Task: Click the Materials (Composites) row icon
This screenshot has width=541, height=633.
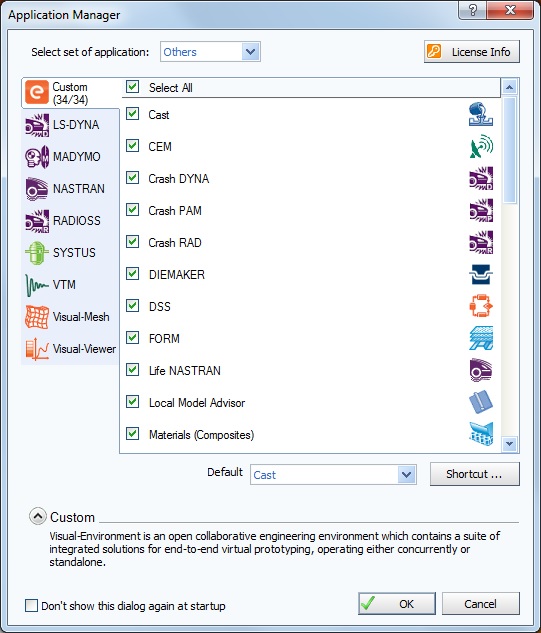Action: 481,434
